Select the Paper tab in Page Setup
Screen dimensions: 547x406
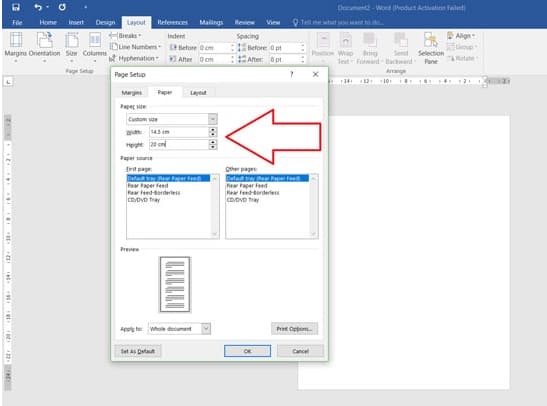tap(165, 92)
